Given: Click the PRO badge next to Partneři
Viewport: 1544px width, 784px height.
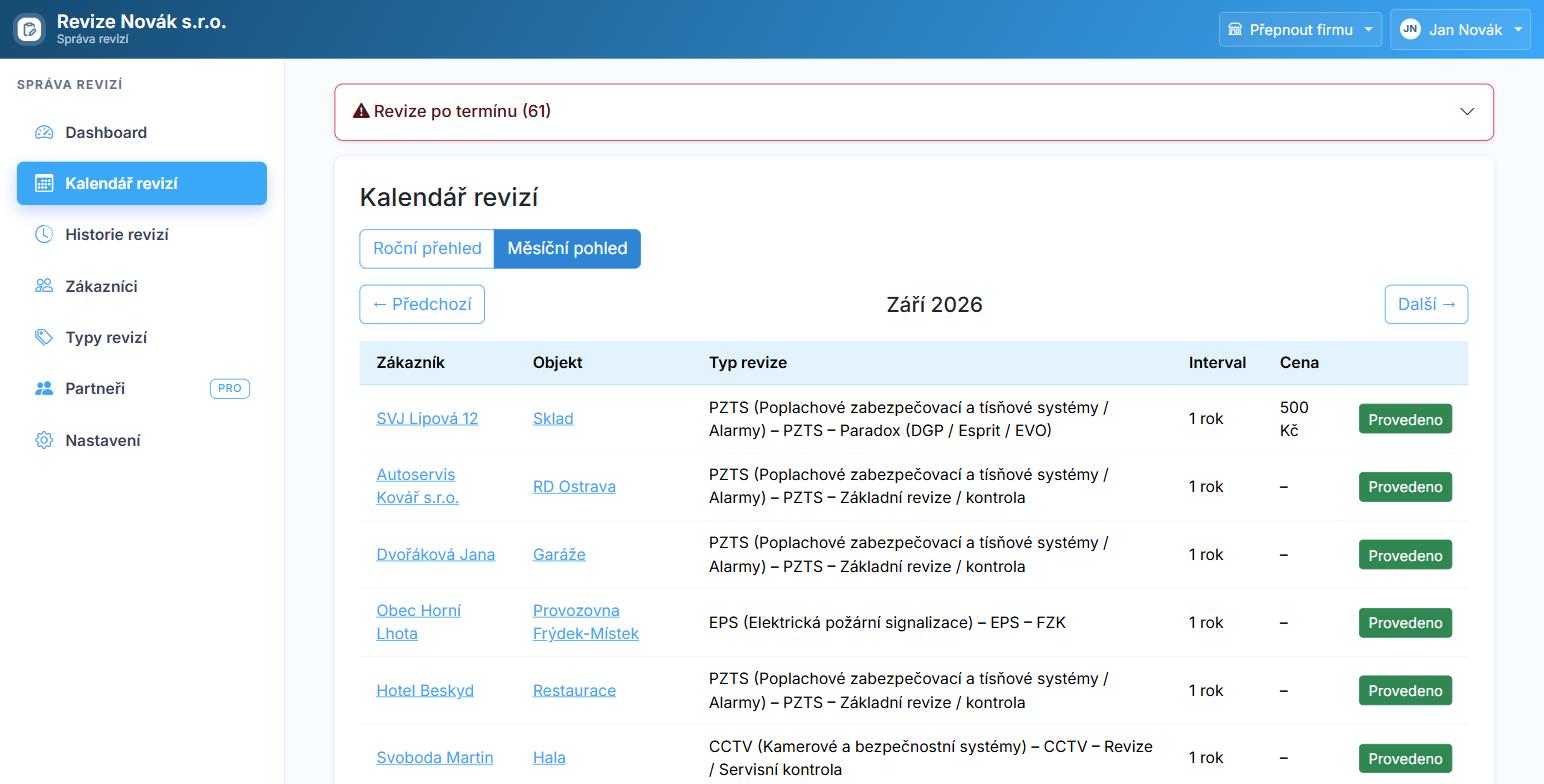Looking at the screenshot, I should [x=230, y=388].
